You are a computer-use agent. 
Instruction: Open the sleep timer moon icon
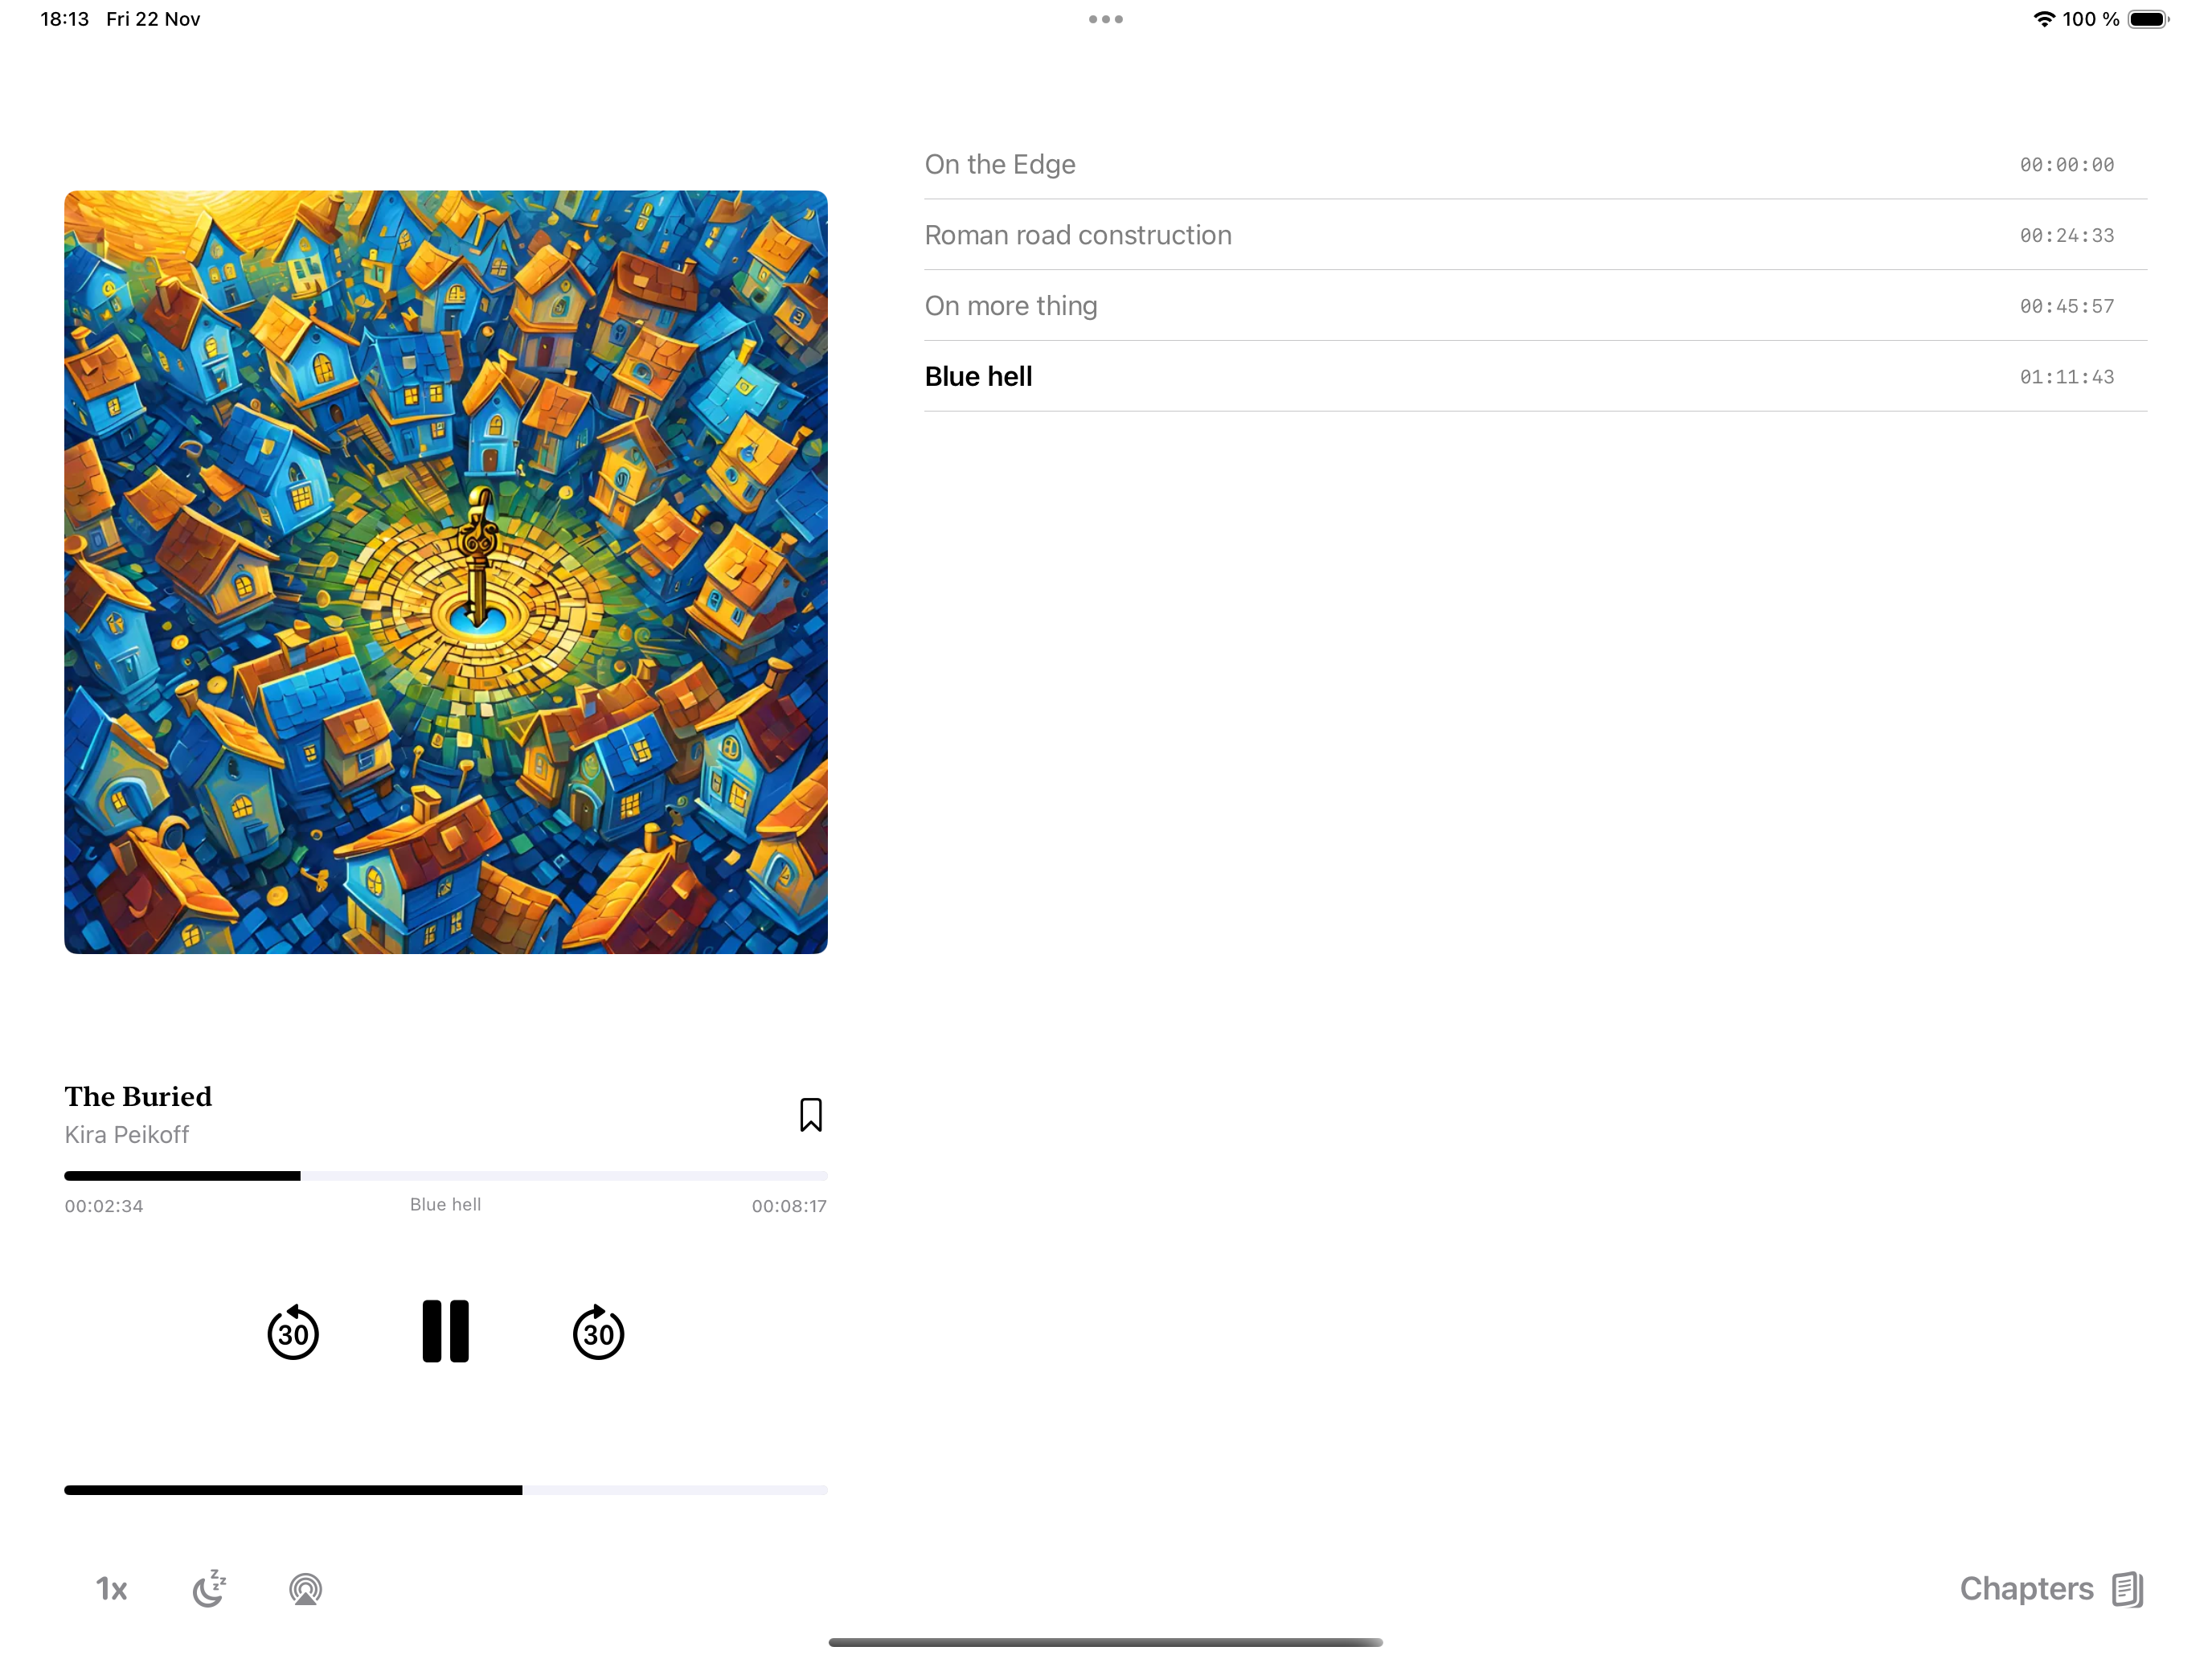click(209, 1588)
